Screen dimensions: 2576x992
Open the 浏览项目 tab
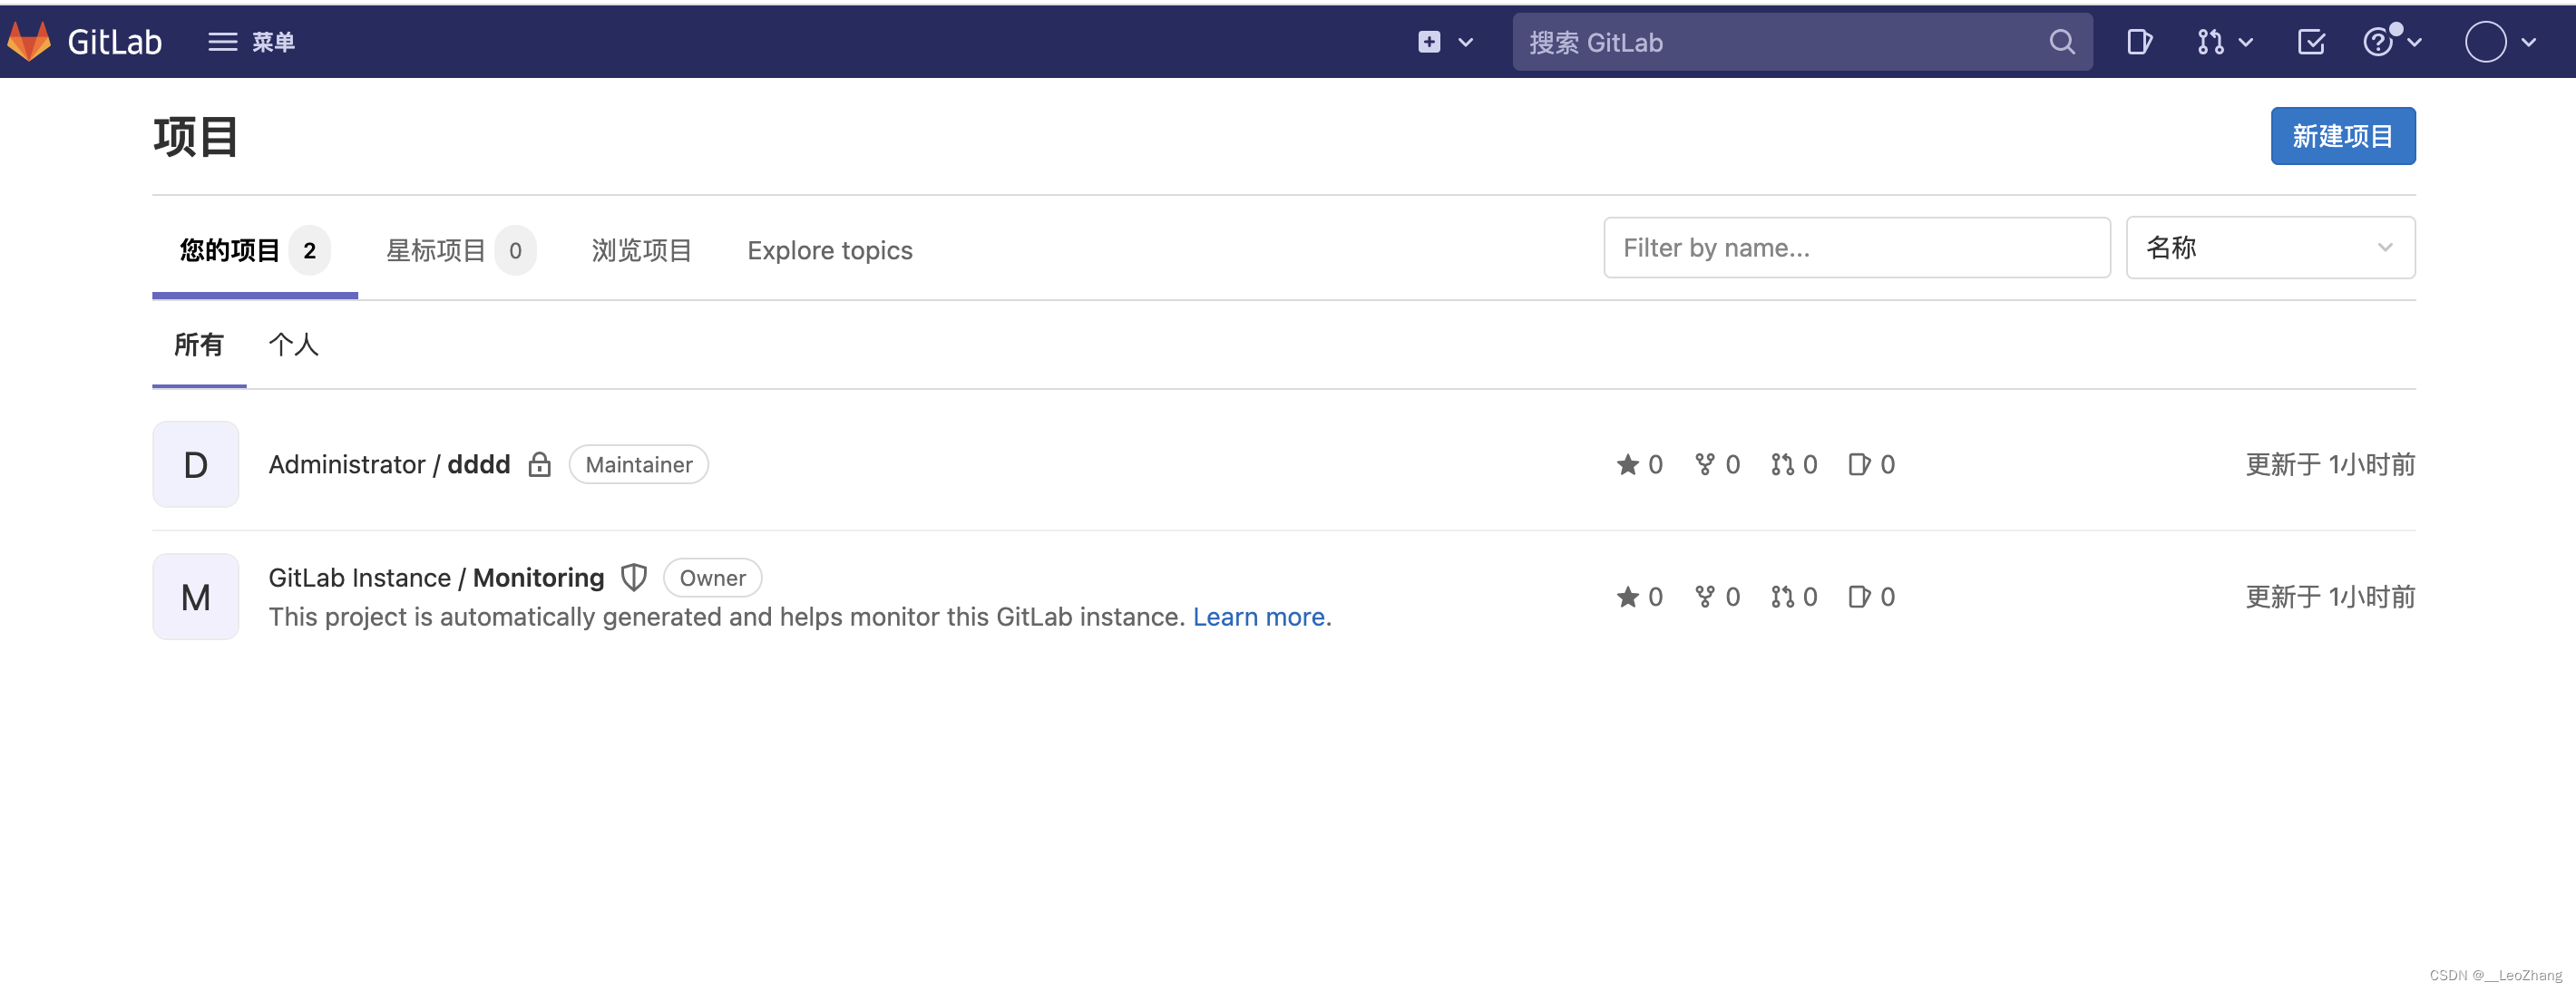[x=642, y=250]
